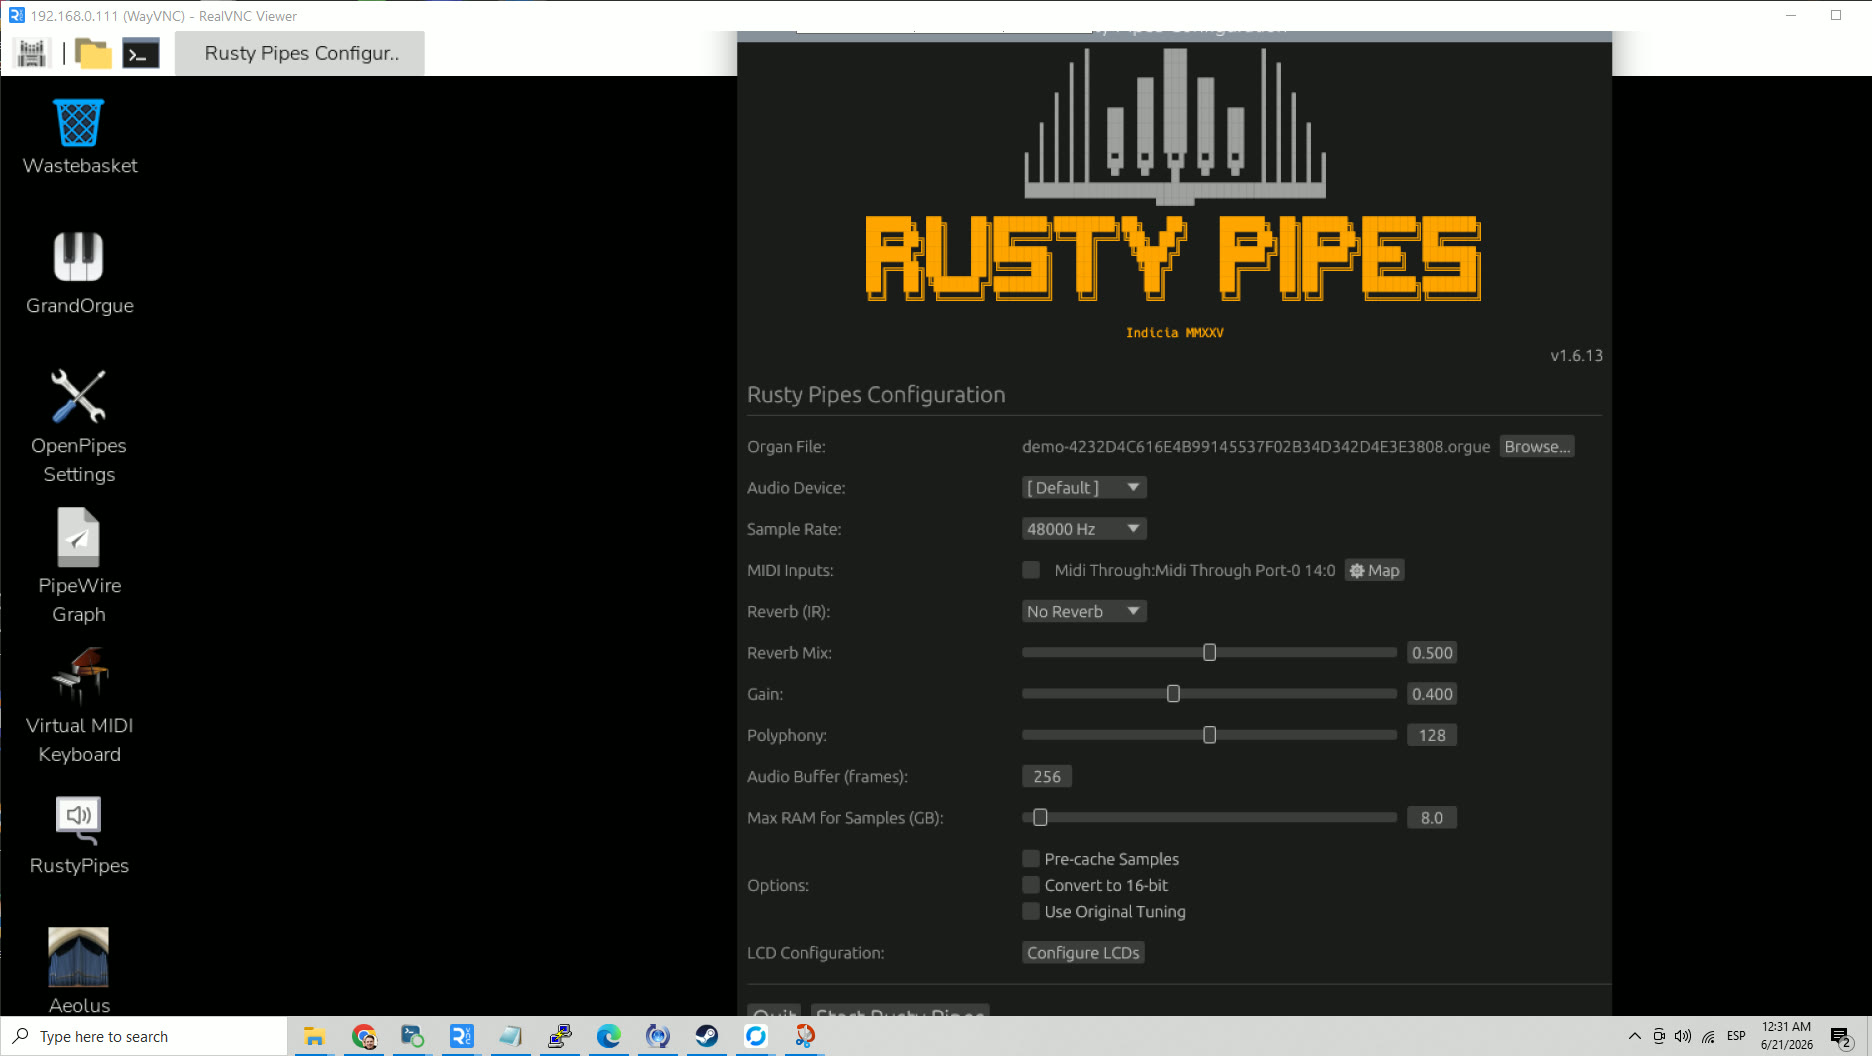Screen dimensions: 1872x1056
Task: Open Steam from the Windows taskbar
Action: [x=707, y=1036]
